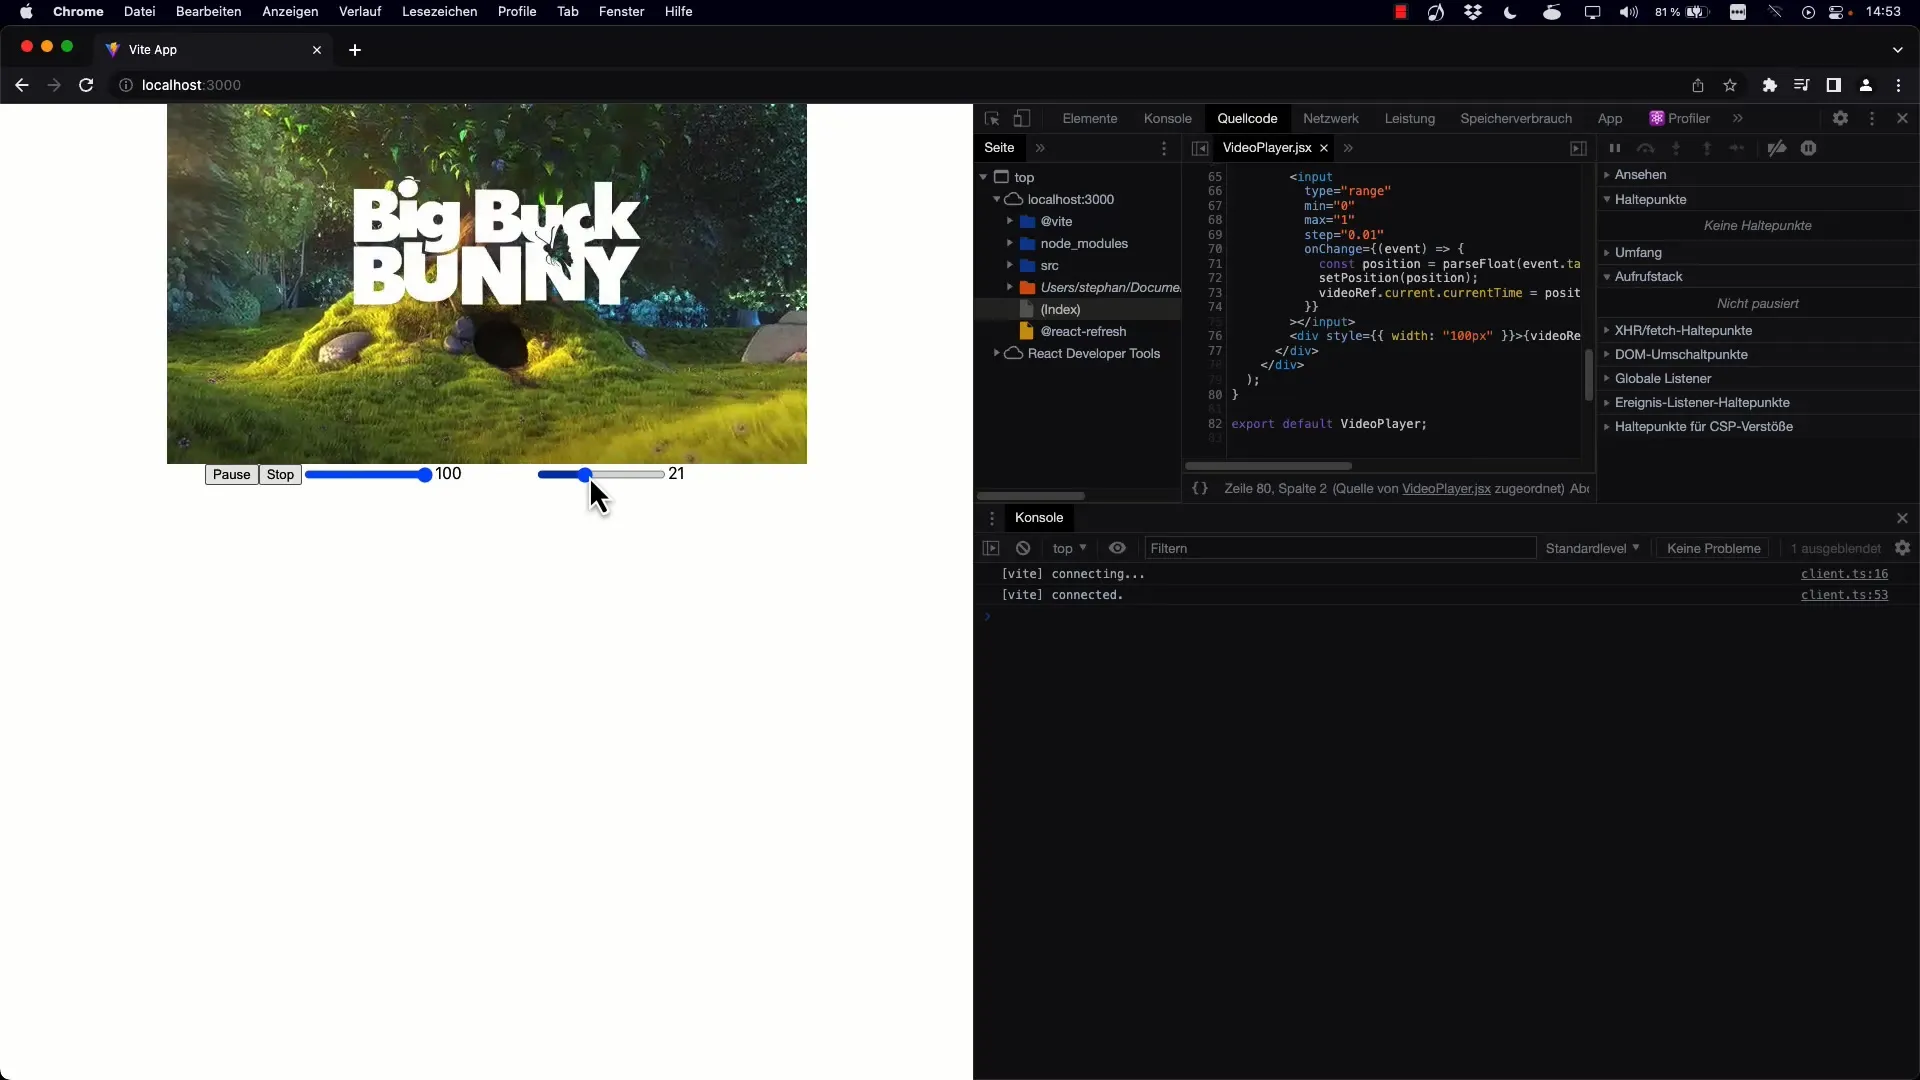Open Chrome profile avatar icon
Image resolution: width=1920 pixels, height=1080 pixels.
pyautogui.click(x=1865, y=85)
